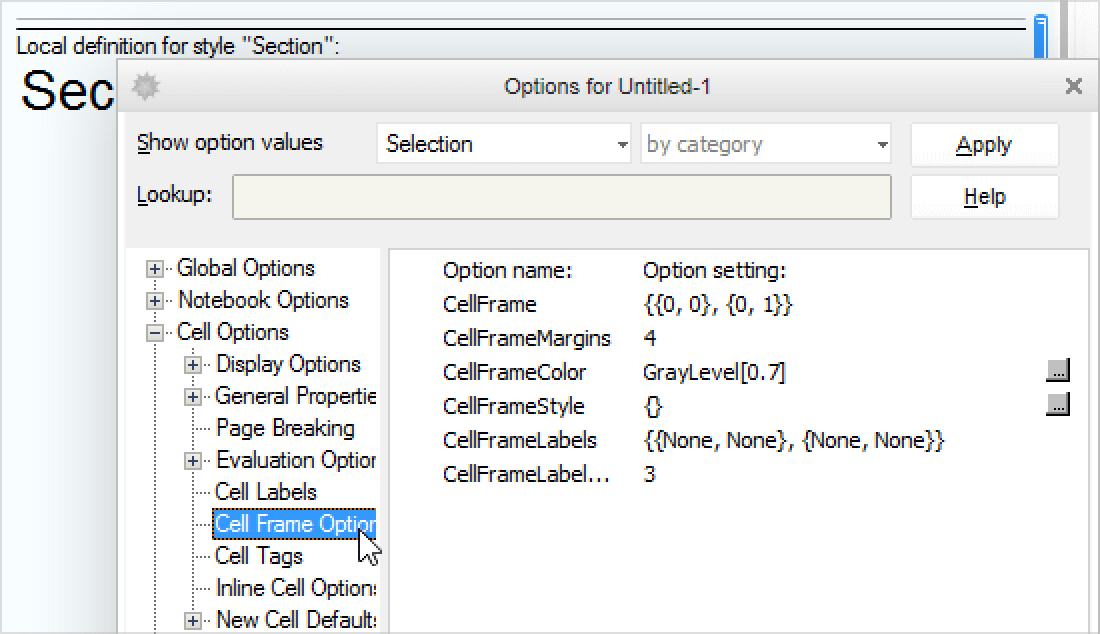Expand the Display Options subcategory
The image size is (1100, 634).
[x=194, y=365]
